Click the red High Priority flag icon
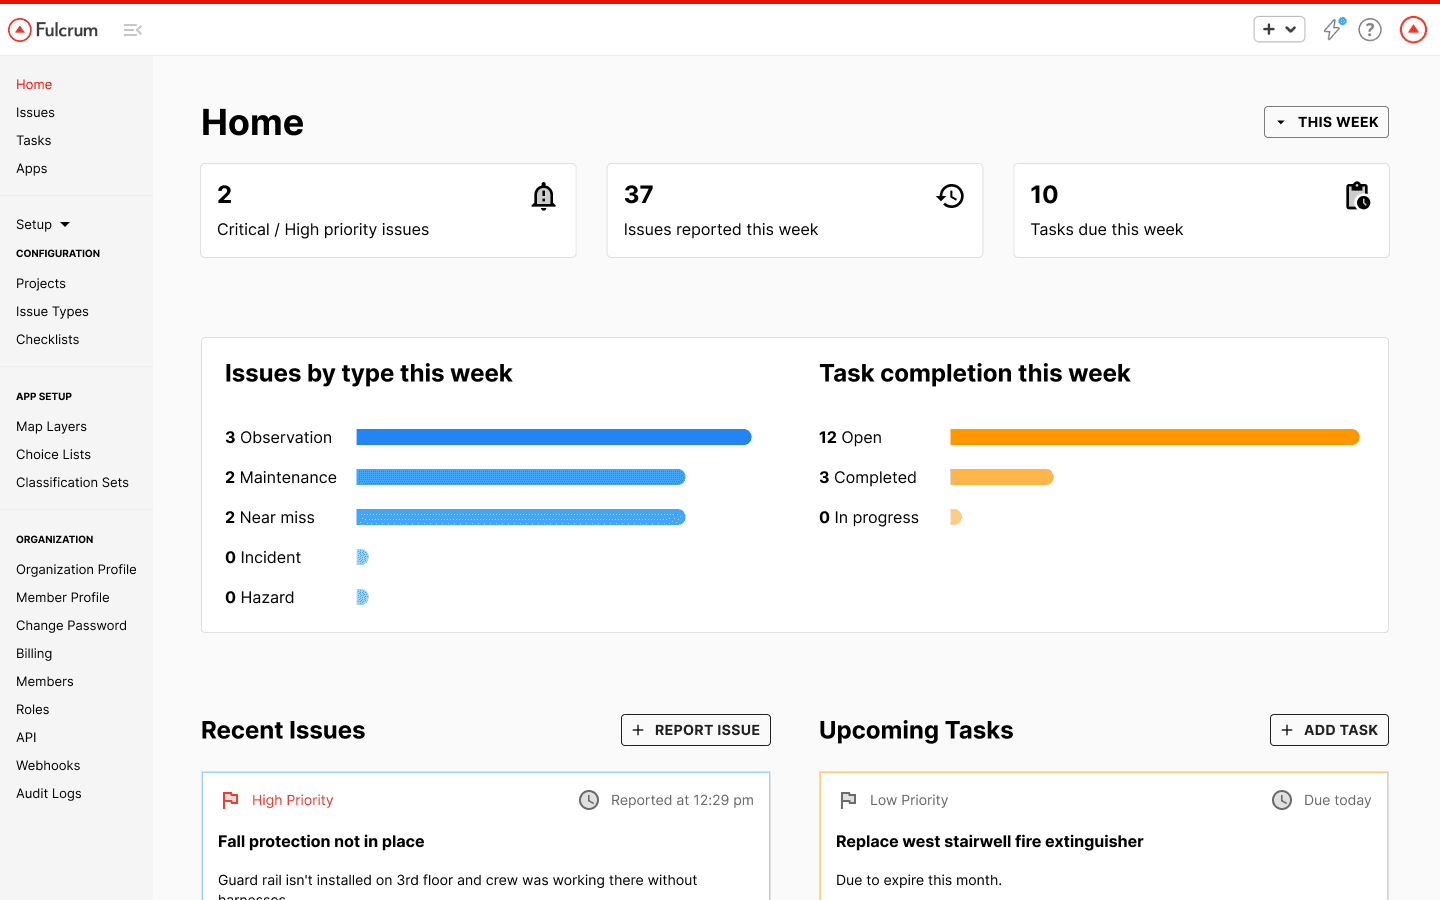This screenshot has height=900, width=1440. [230, 800]
